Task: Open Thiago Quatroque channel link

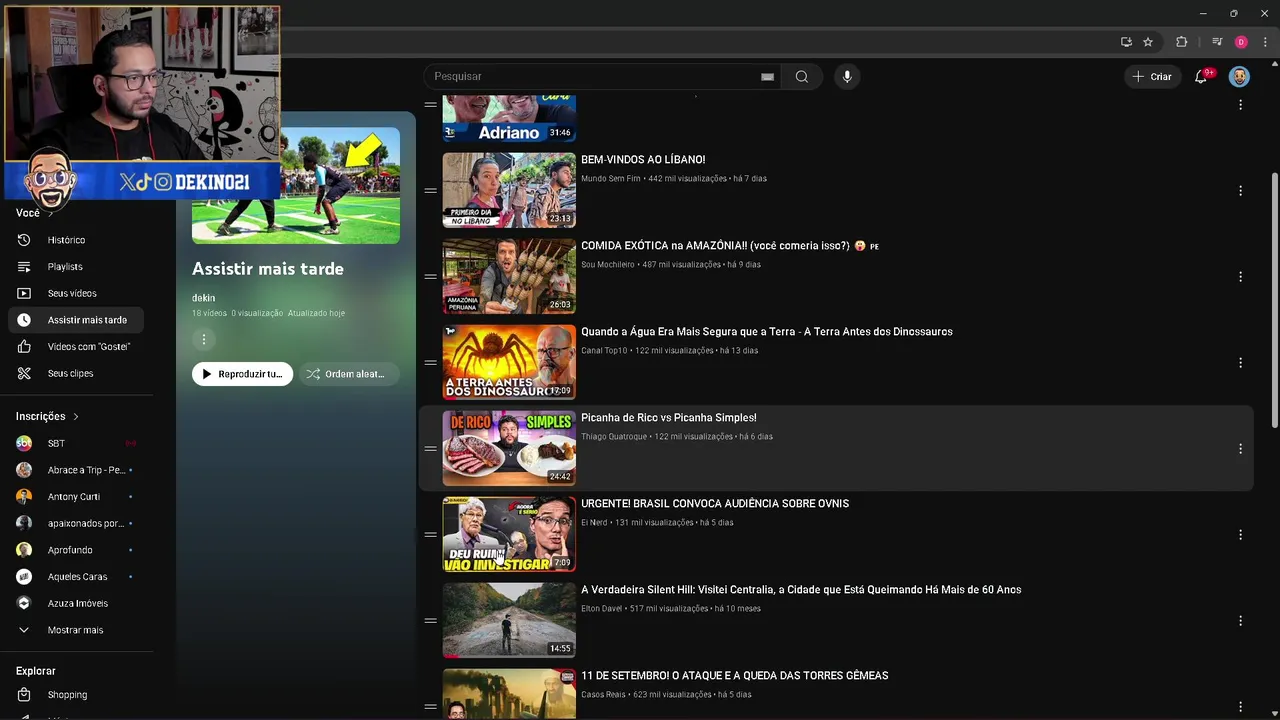Action: tap(614, 437)
